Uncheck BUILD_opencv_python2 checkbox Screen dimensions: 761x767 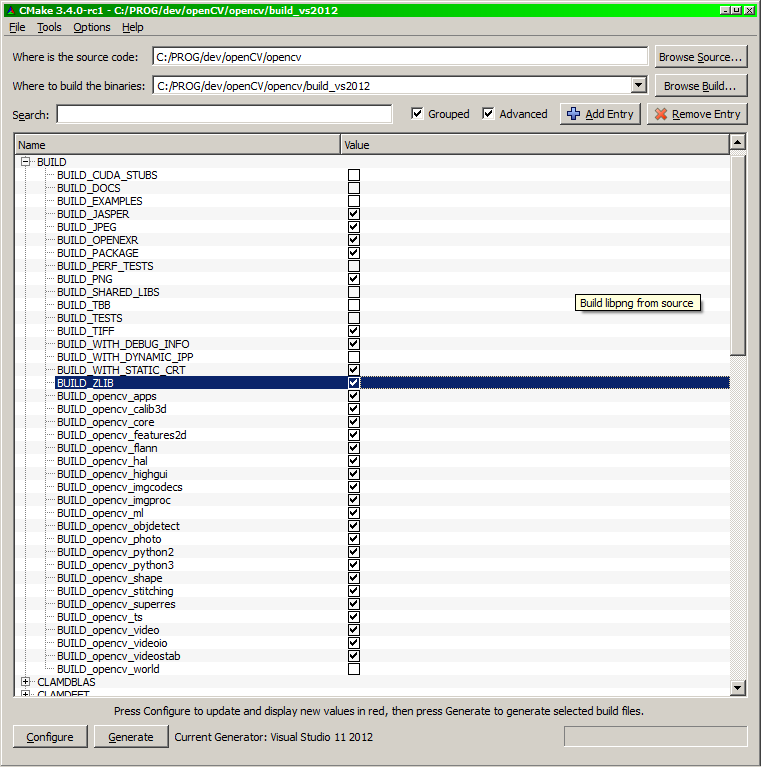[x=354, y=552]
